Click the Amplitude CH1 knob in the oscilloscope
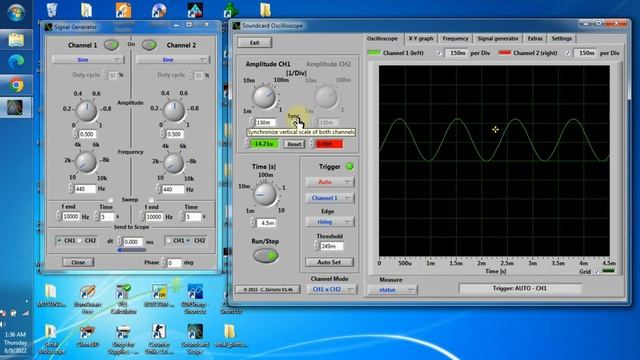The width and height of the screenshot is (640, 360). [x=264, y=97]
